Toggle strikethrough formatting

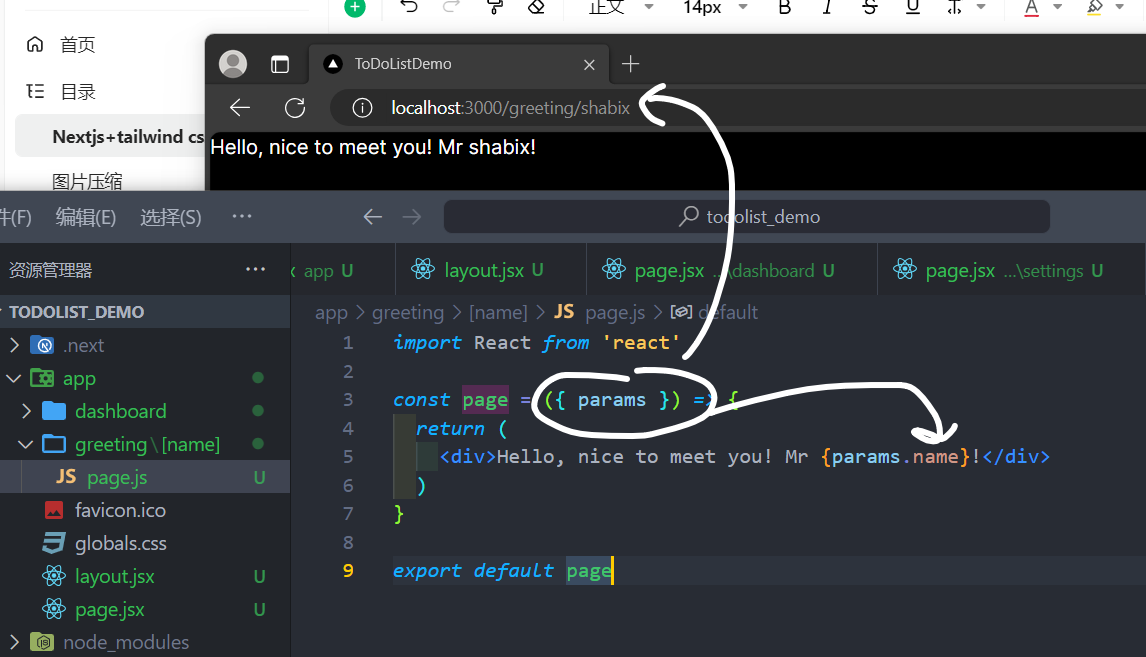[x=869, y=7]
